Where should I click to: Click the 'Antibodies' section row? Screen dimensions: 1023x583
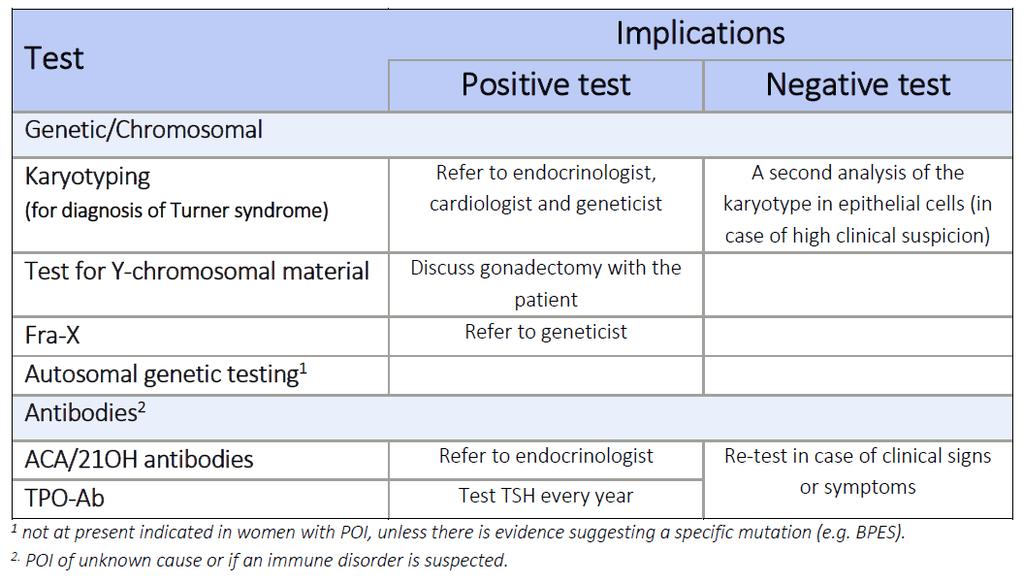tap(512, 417)
